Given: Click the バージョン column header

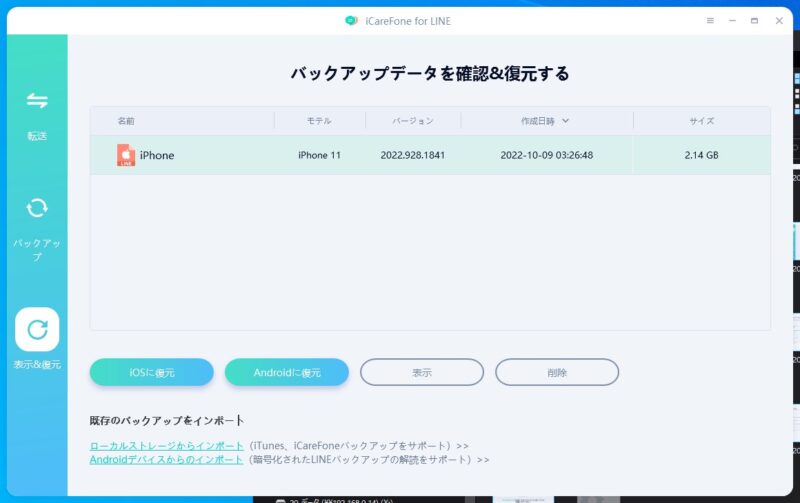Looking at the screenshot, I should [413, 121].
